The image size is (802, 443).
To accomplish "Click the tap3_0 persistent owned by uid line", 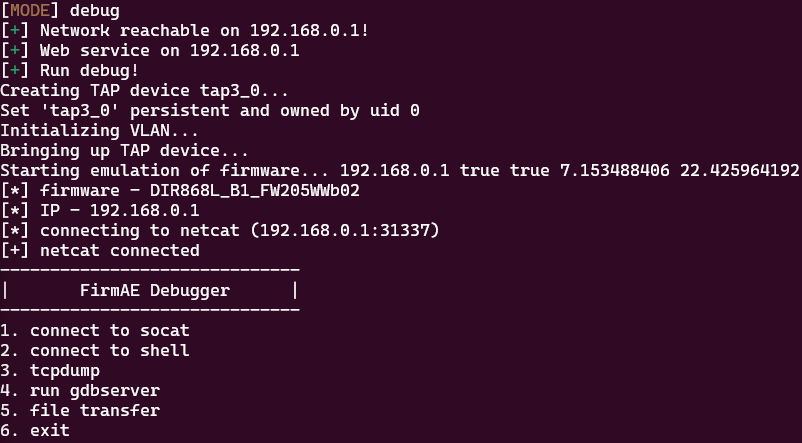I will [210, 110].
